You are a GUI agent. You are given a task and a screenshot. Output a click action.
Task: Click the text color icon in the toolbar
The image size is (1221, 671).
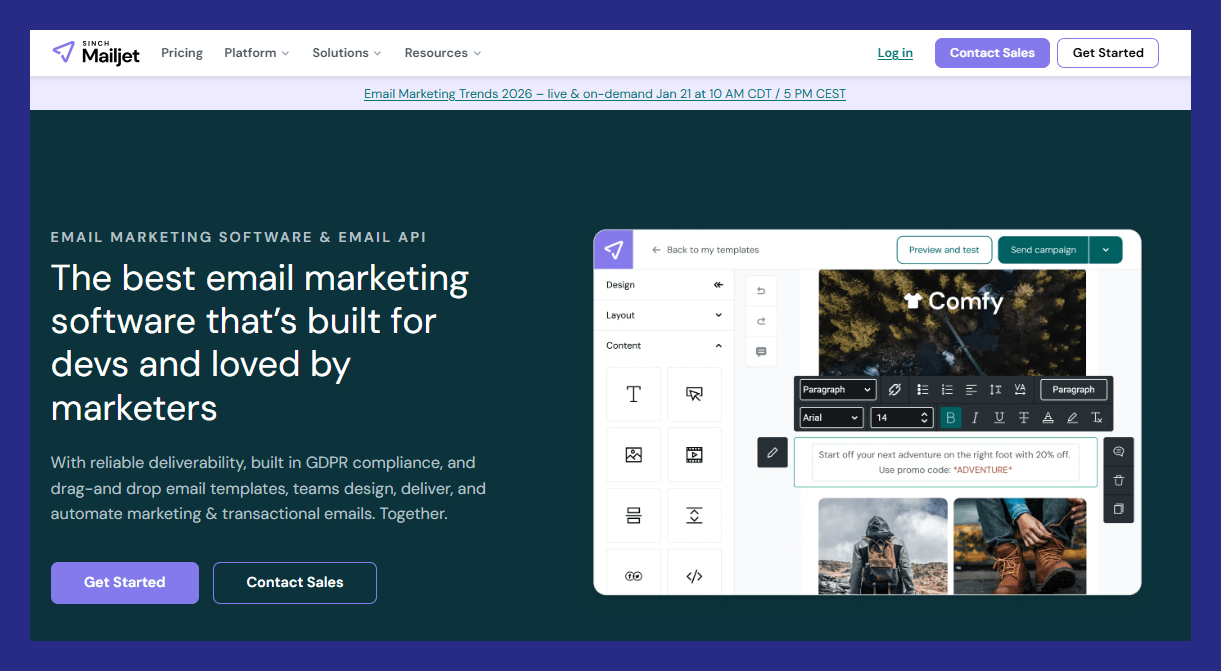(x=1048, y=418)
